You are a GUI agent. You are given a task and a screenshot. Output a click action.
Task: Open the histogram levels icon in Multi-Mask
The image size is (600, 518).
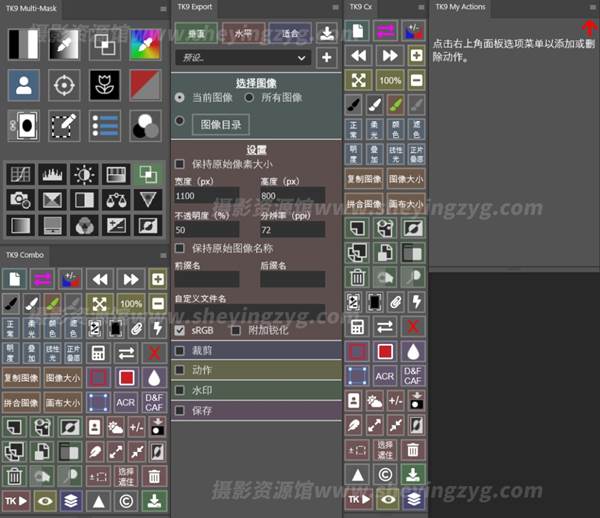pyautogui.click(x=51, y=175)
